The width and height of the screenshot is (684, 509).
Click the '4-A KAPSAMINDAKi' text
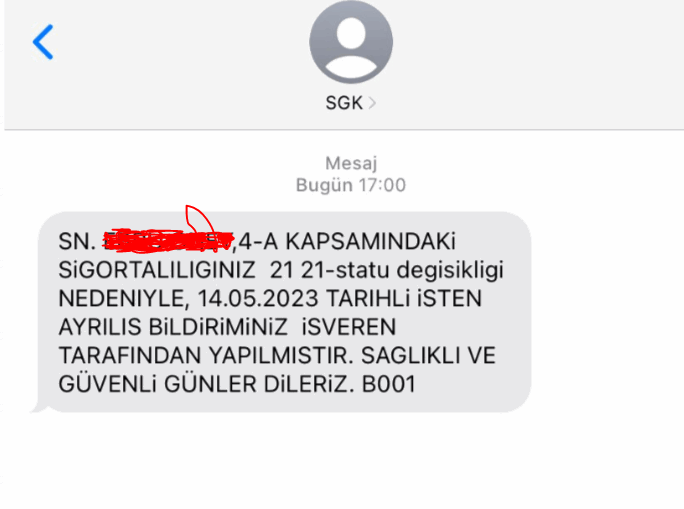coord(347,242)
